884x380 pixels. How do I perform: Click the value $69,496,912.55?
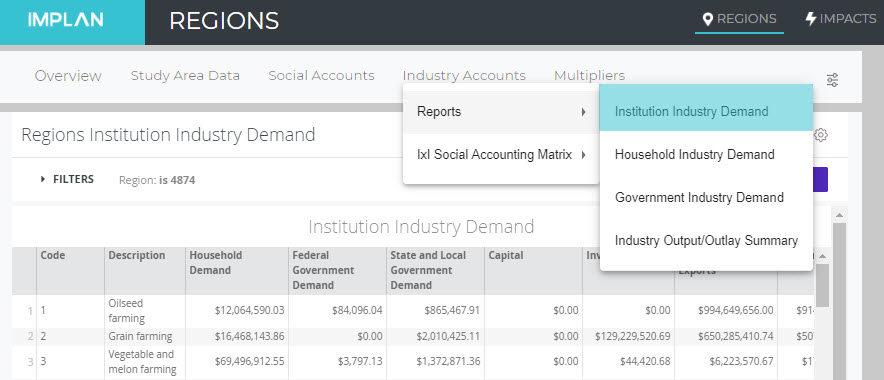(x=249, y=361)
